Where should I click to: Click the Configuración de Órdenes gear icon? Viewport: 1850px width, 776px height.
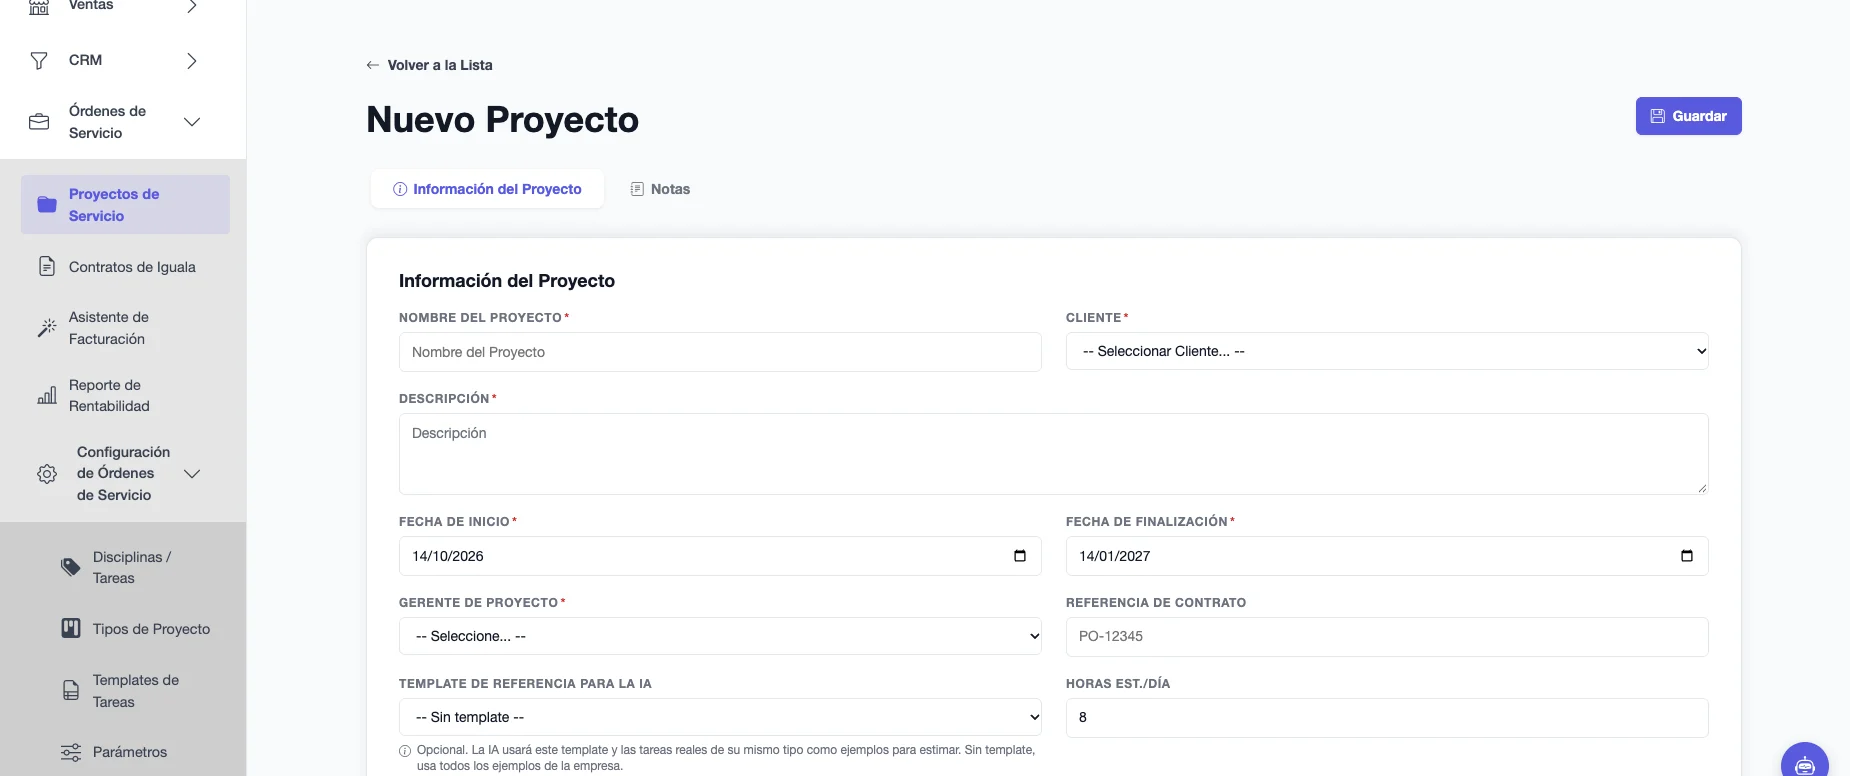coord(47,474)
